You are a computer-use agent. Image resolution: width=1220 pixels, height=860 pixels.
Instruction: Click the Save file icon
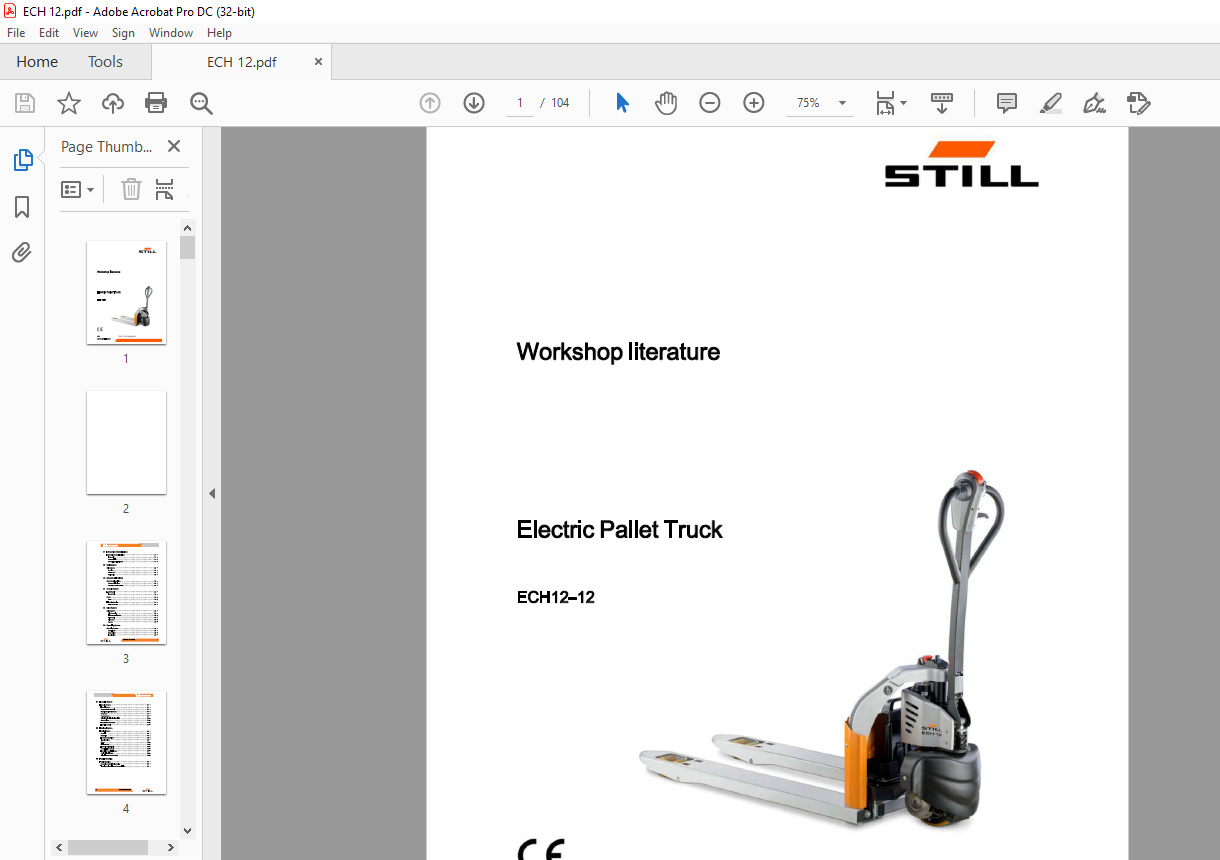pos(25,103)
